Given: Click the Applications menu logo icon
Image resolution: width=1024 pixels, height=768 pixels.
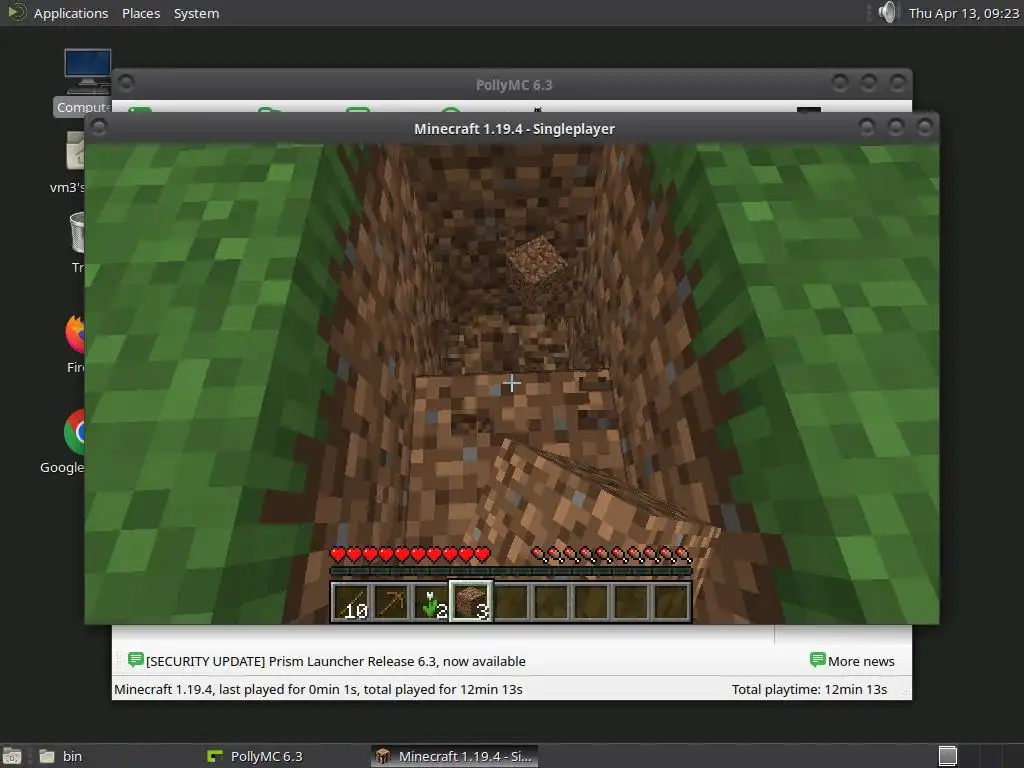Looking at the screenshot, I should pyautogui.click(x=16, y=12).
